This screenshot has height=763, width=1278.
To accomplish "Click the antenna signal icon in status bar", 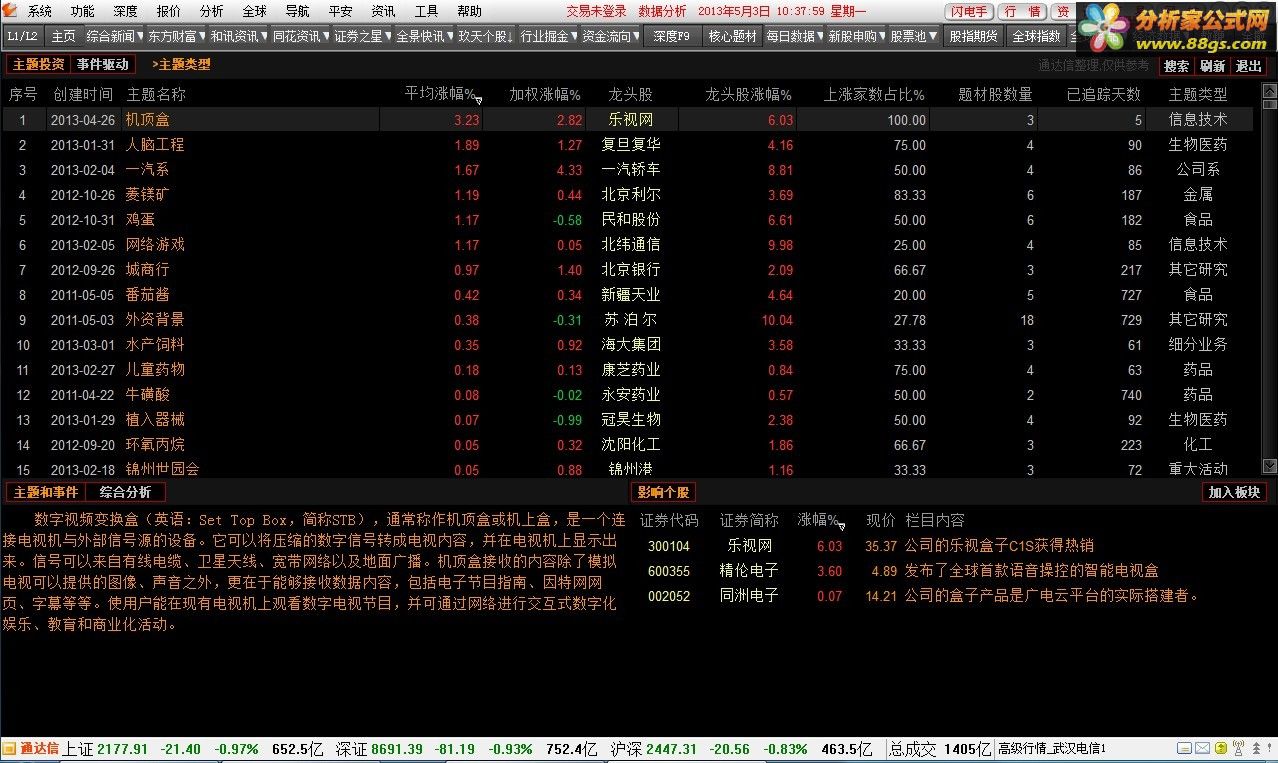I will coord(1239,749).
